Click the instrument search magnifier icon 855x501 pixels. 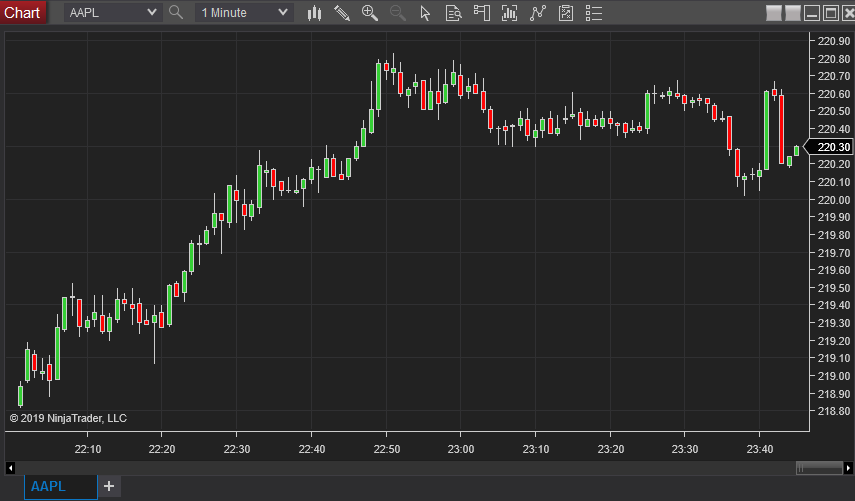point(176,12)
